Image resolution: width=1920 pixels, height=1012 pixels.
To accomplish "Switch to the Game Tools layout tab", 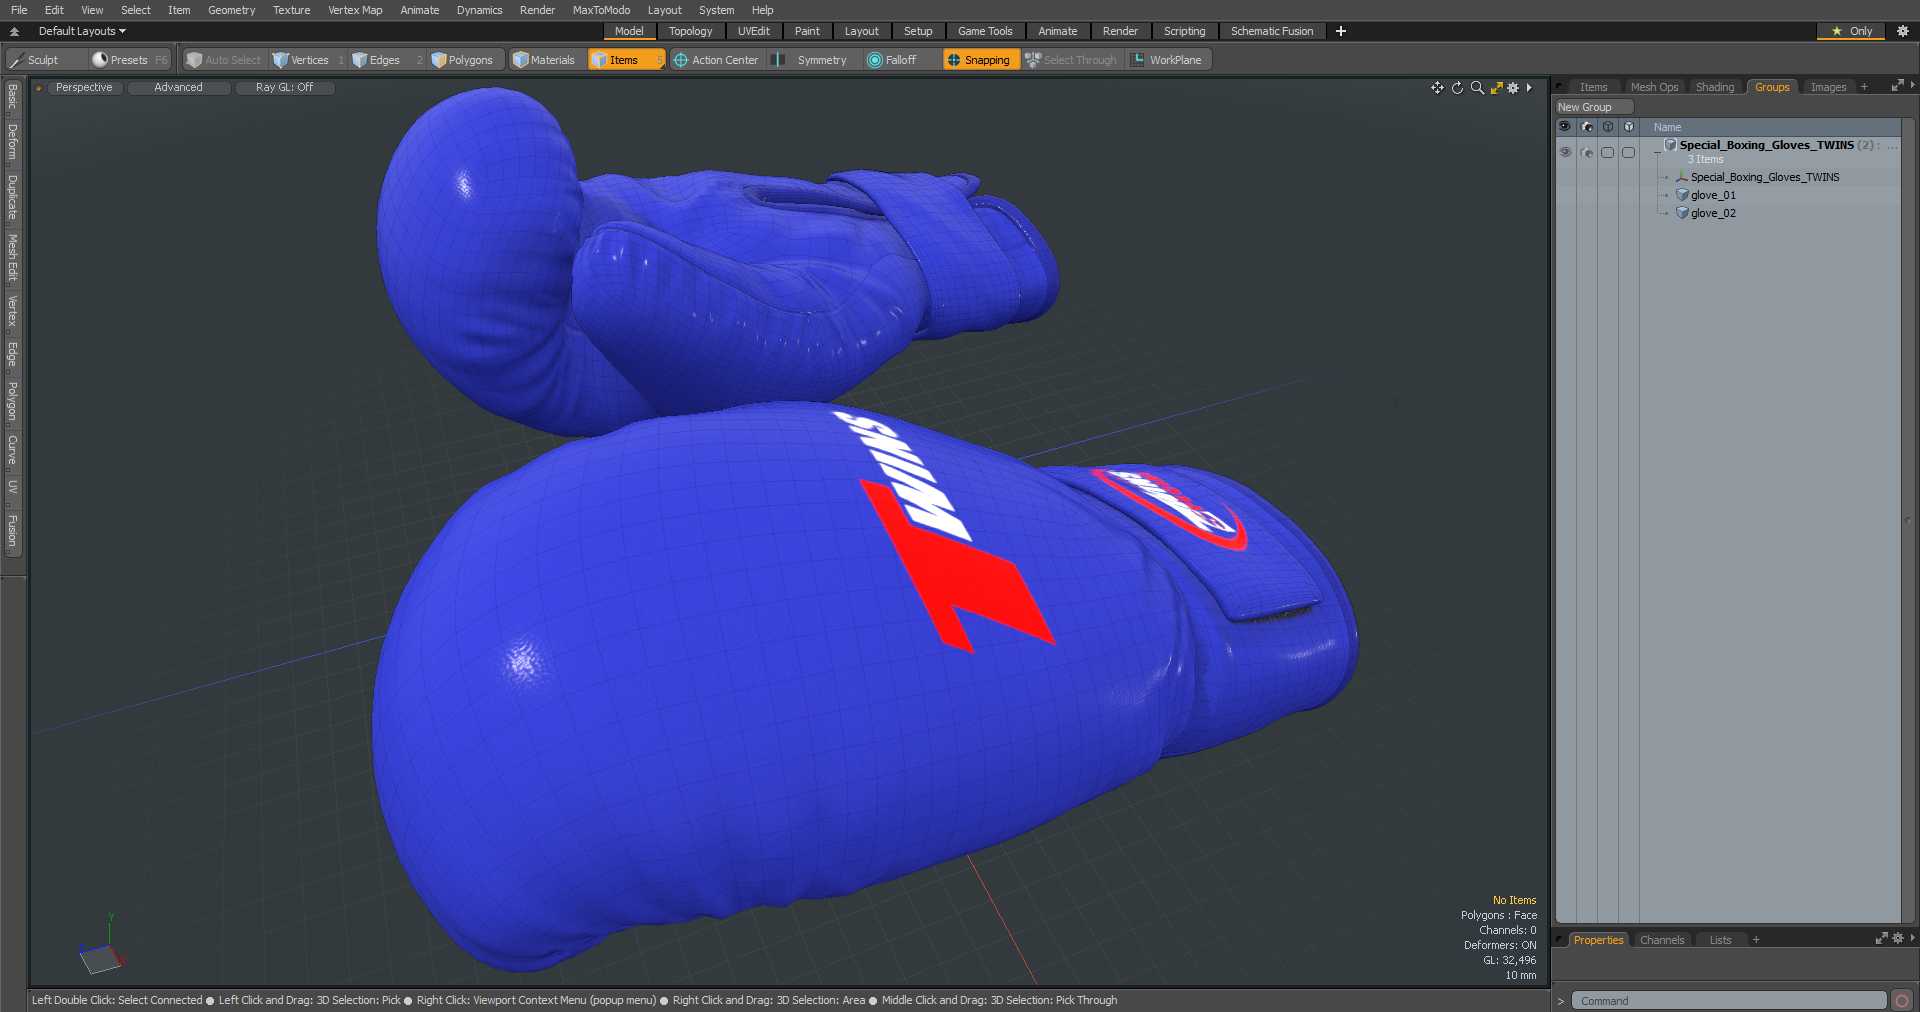I will coord(985,31).
